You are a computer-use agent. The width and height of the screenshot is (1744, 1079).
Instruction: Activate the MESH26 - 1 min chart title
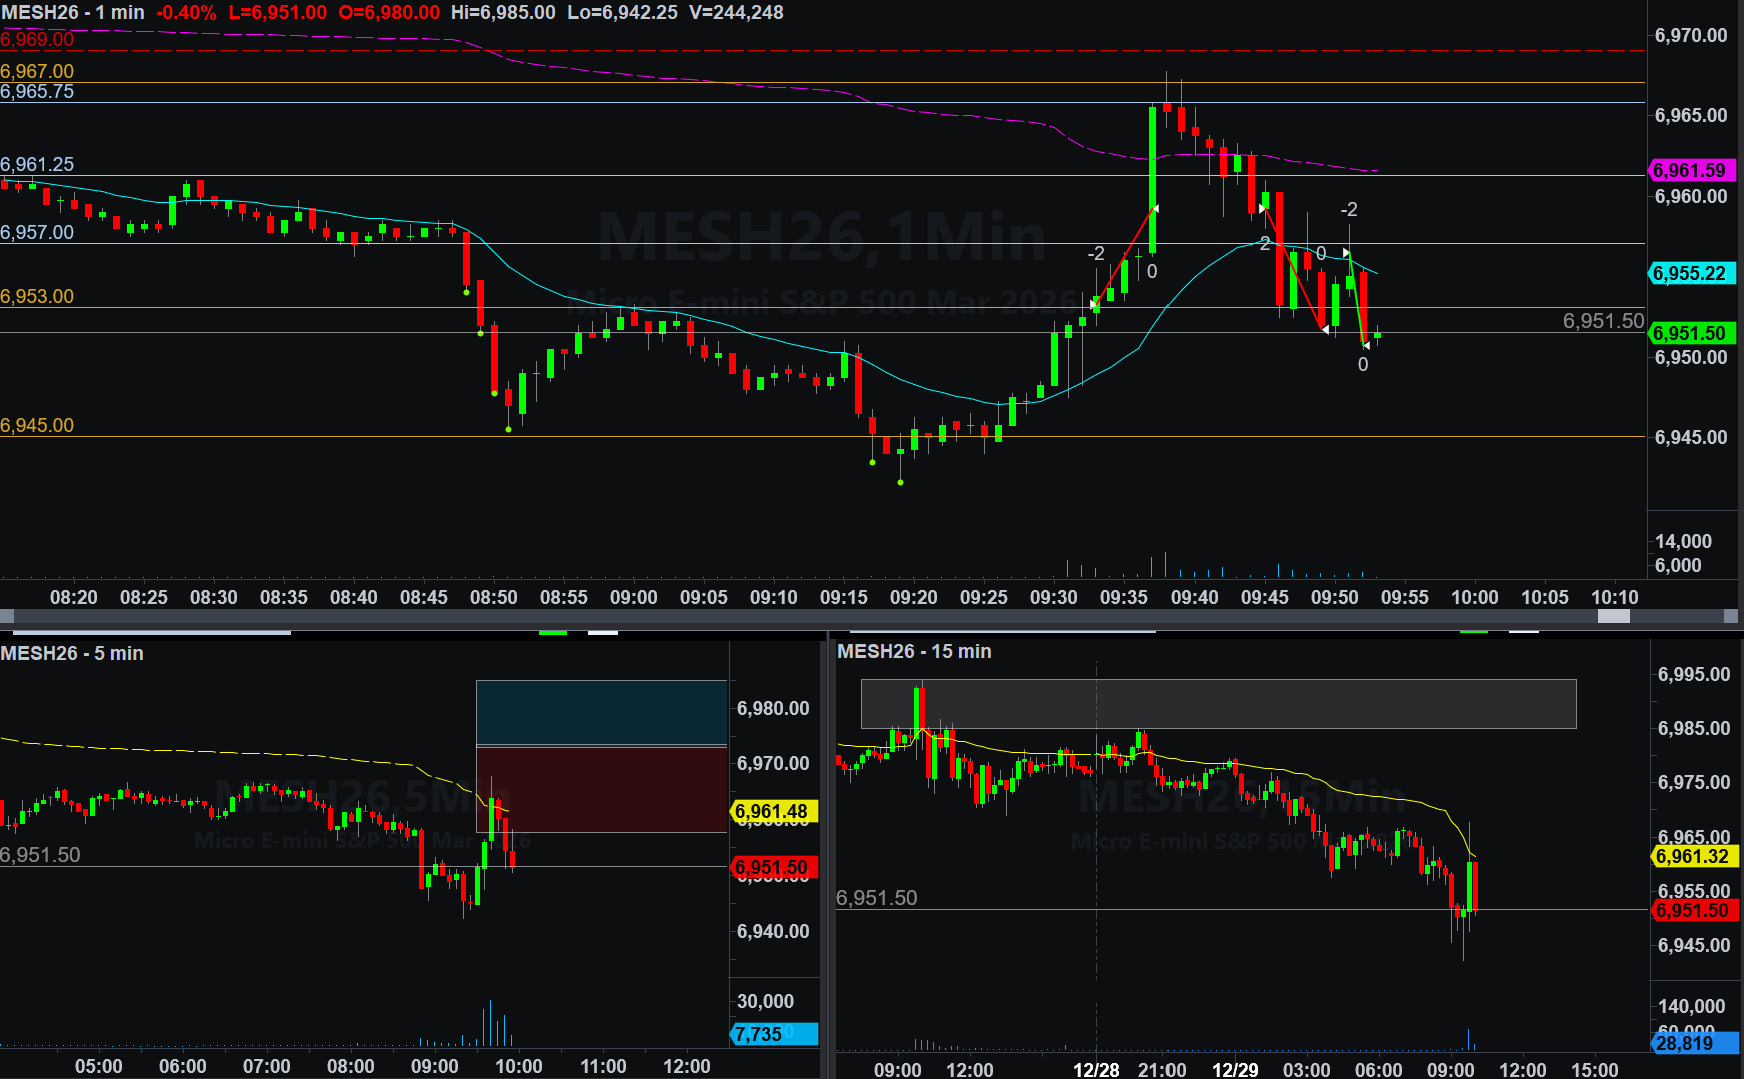[73, 13]
